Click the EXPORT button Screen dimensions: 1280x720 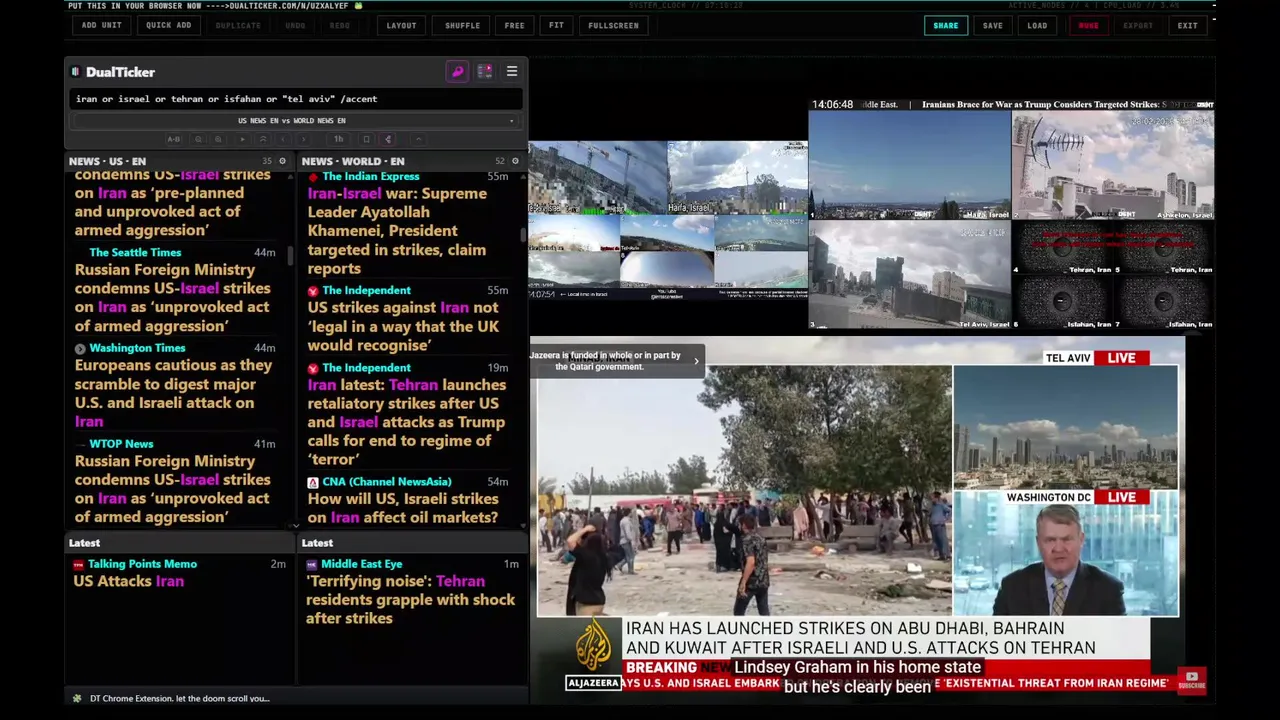coord(1138,25)
